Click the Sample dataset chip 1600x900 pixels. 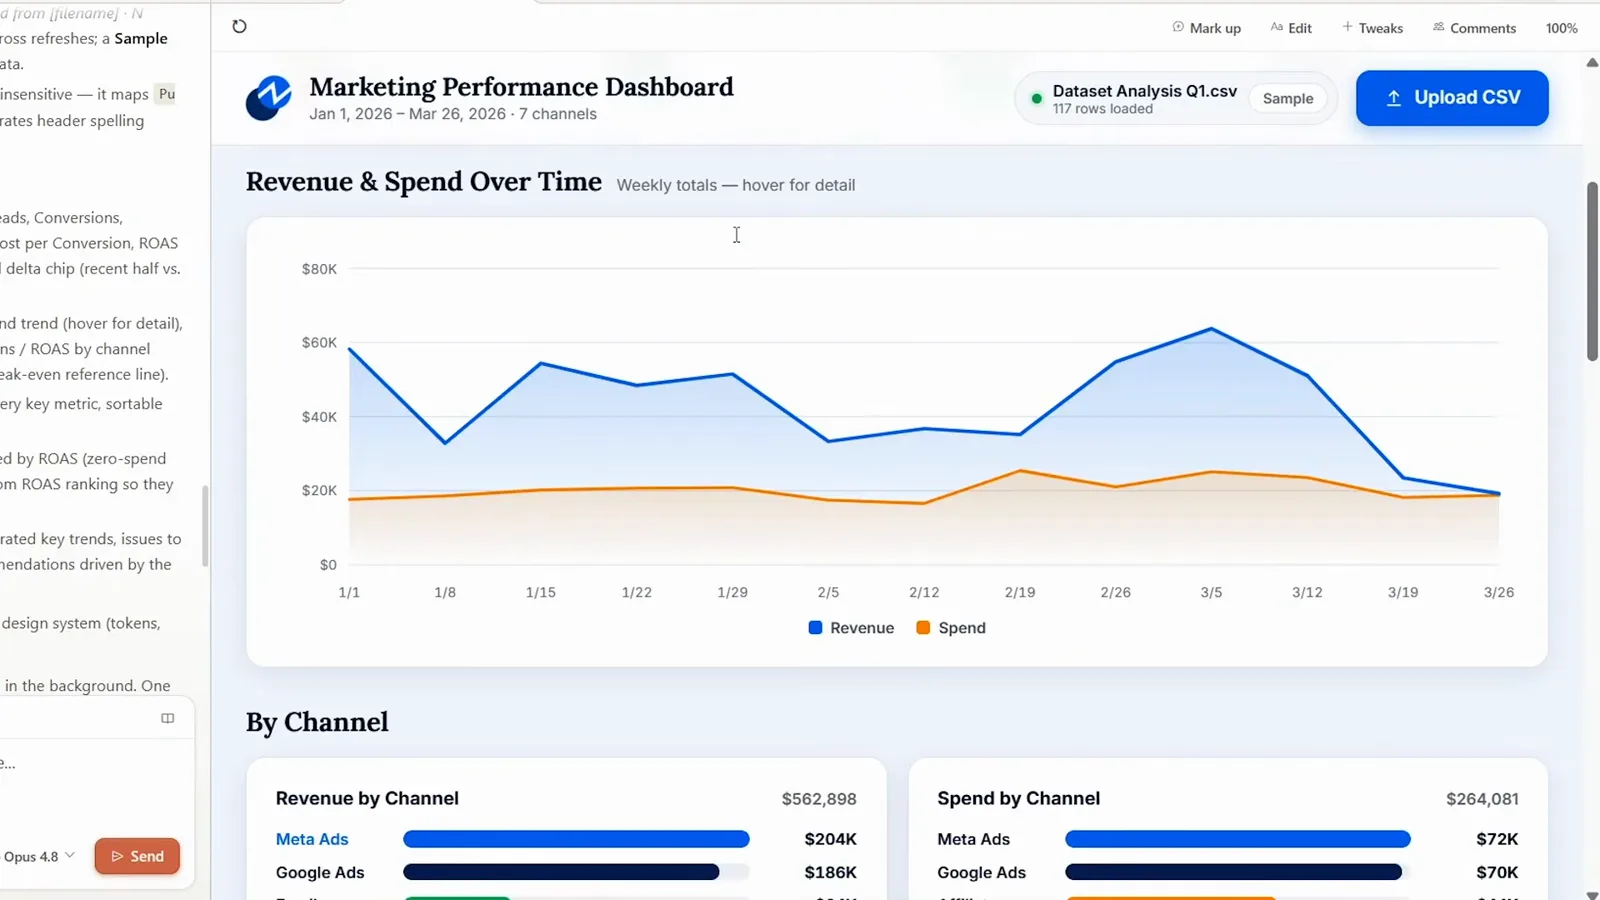coord(1288,98)
